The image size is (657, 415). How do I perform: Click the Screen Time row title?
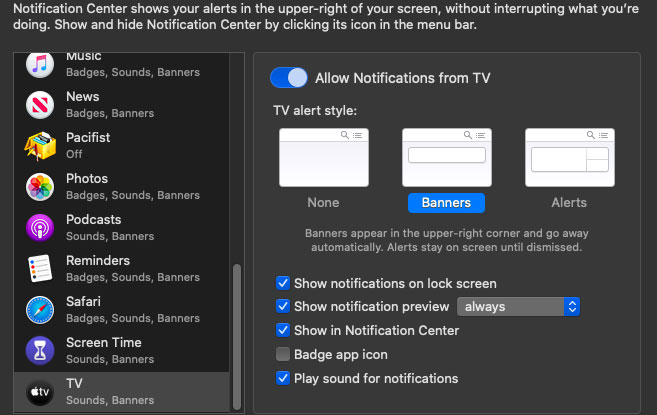tap(103, 342)
